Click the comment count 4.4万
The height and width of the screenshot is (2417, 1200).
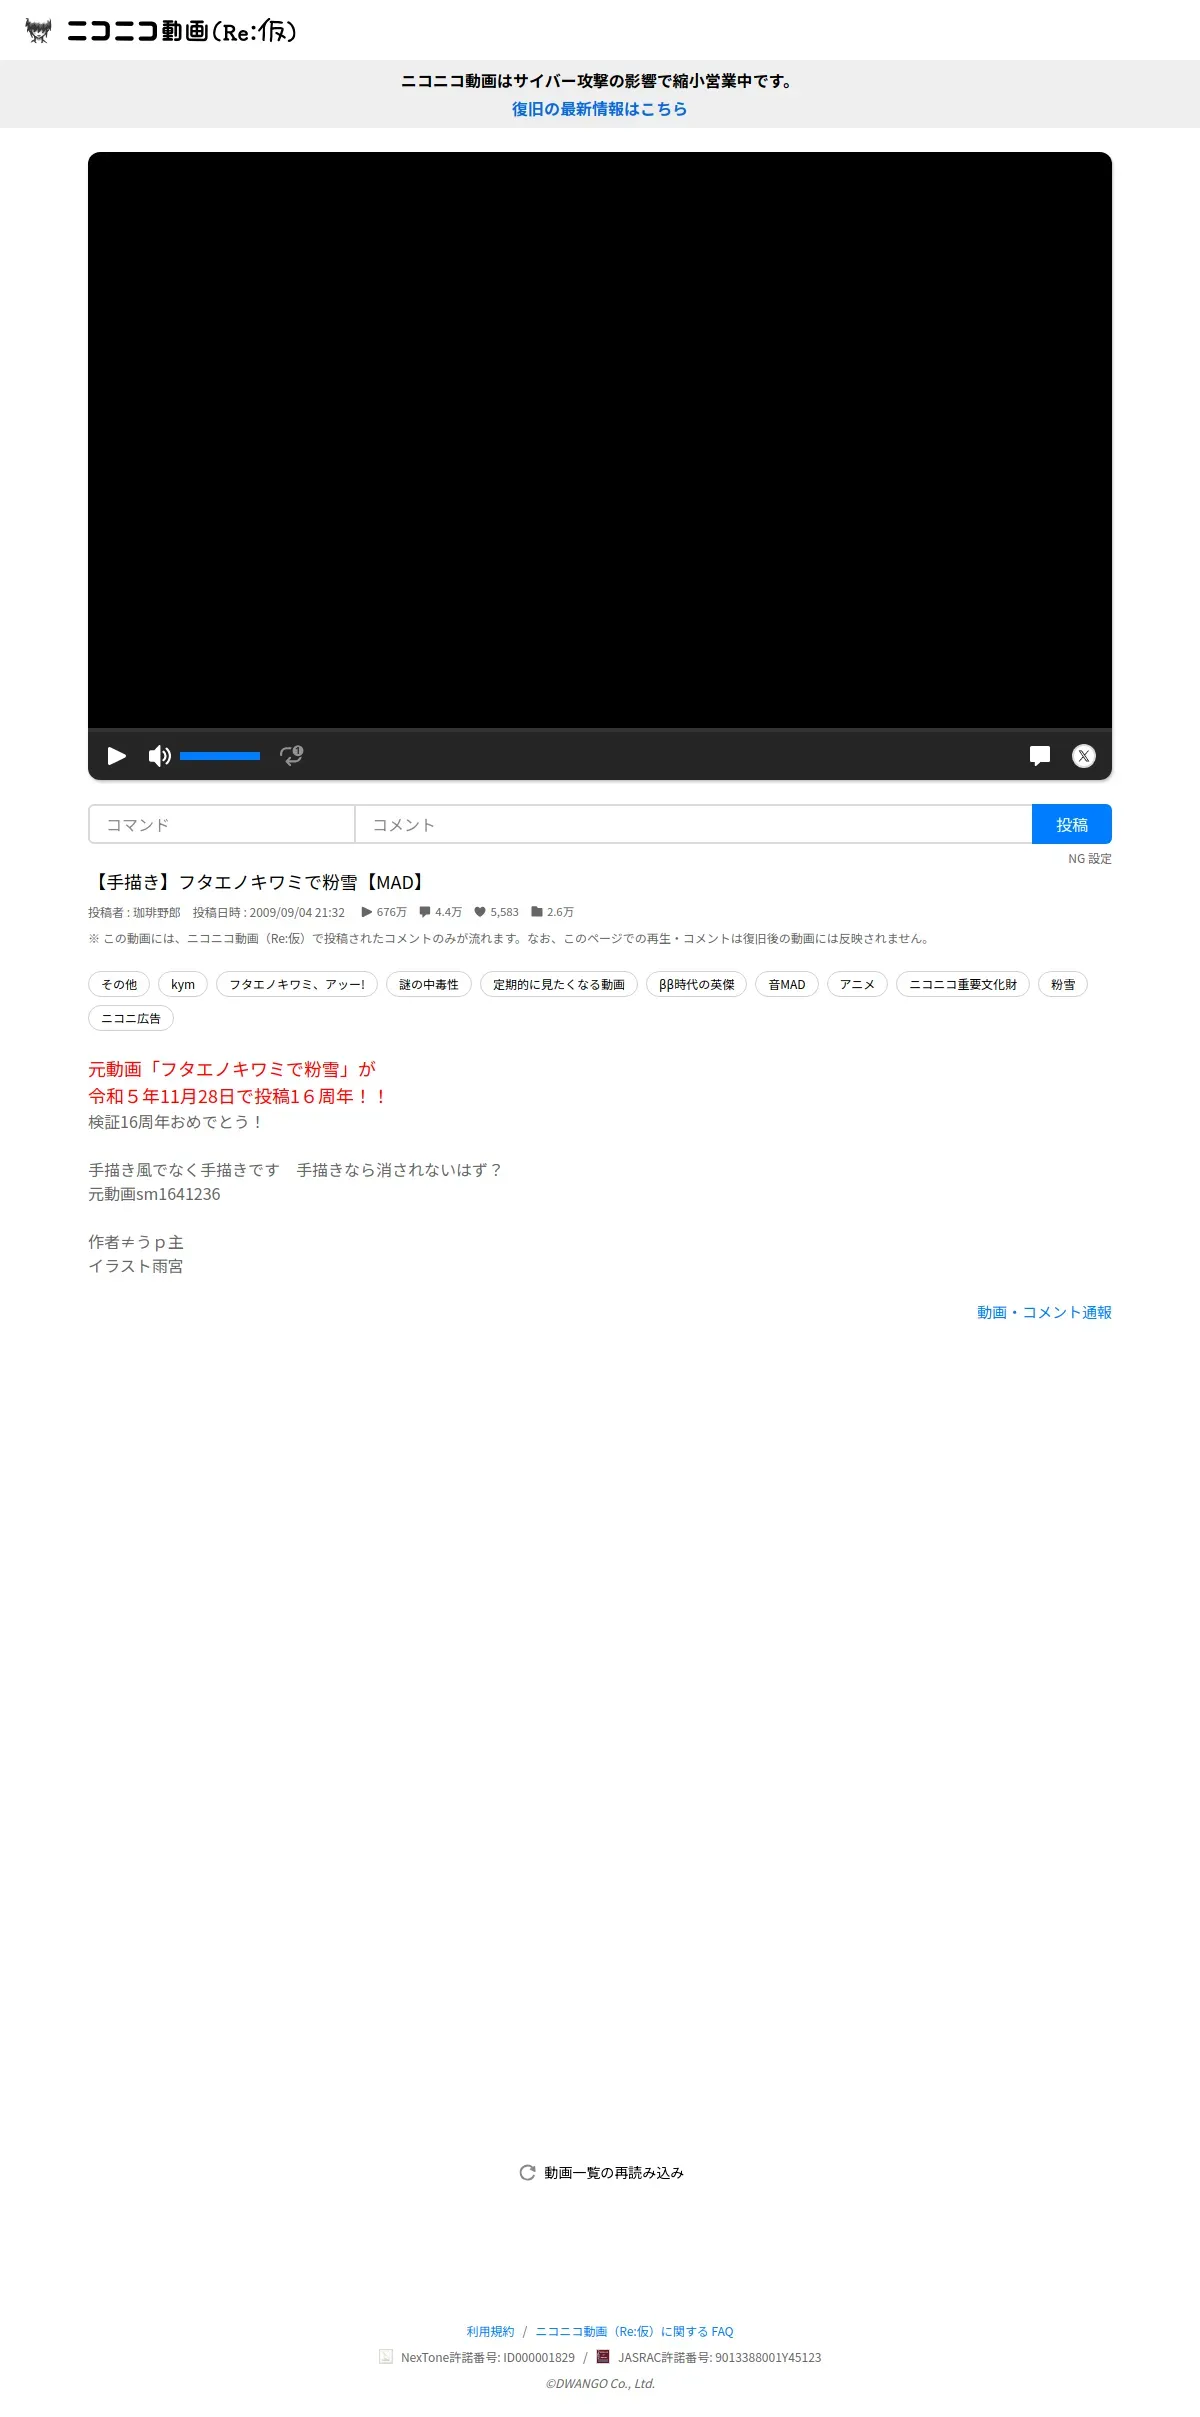[x=441, y=912]
